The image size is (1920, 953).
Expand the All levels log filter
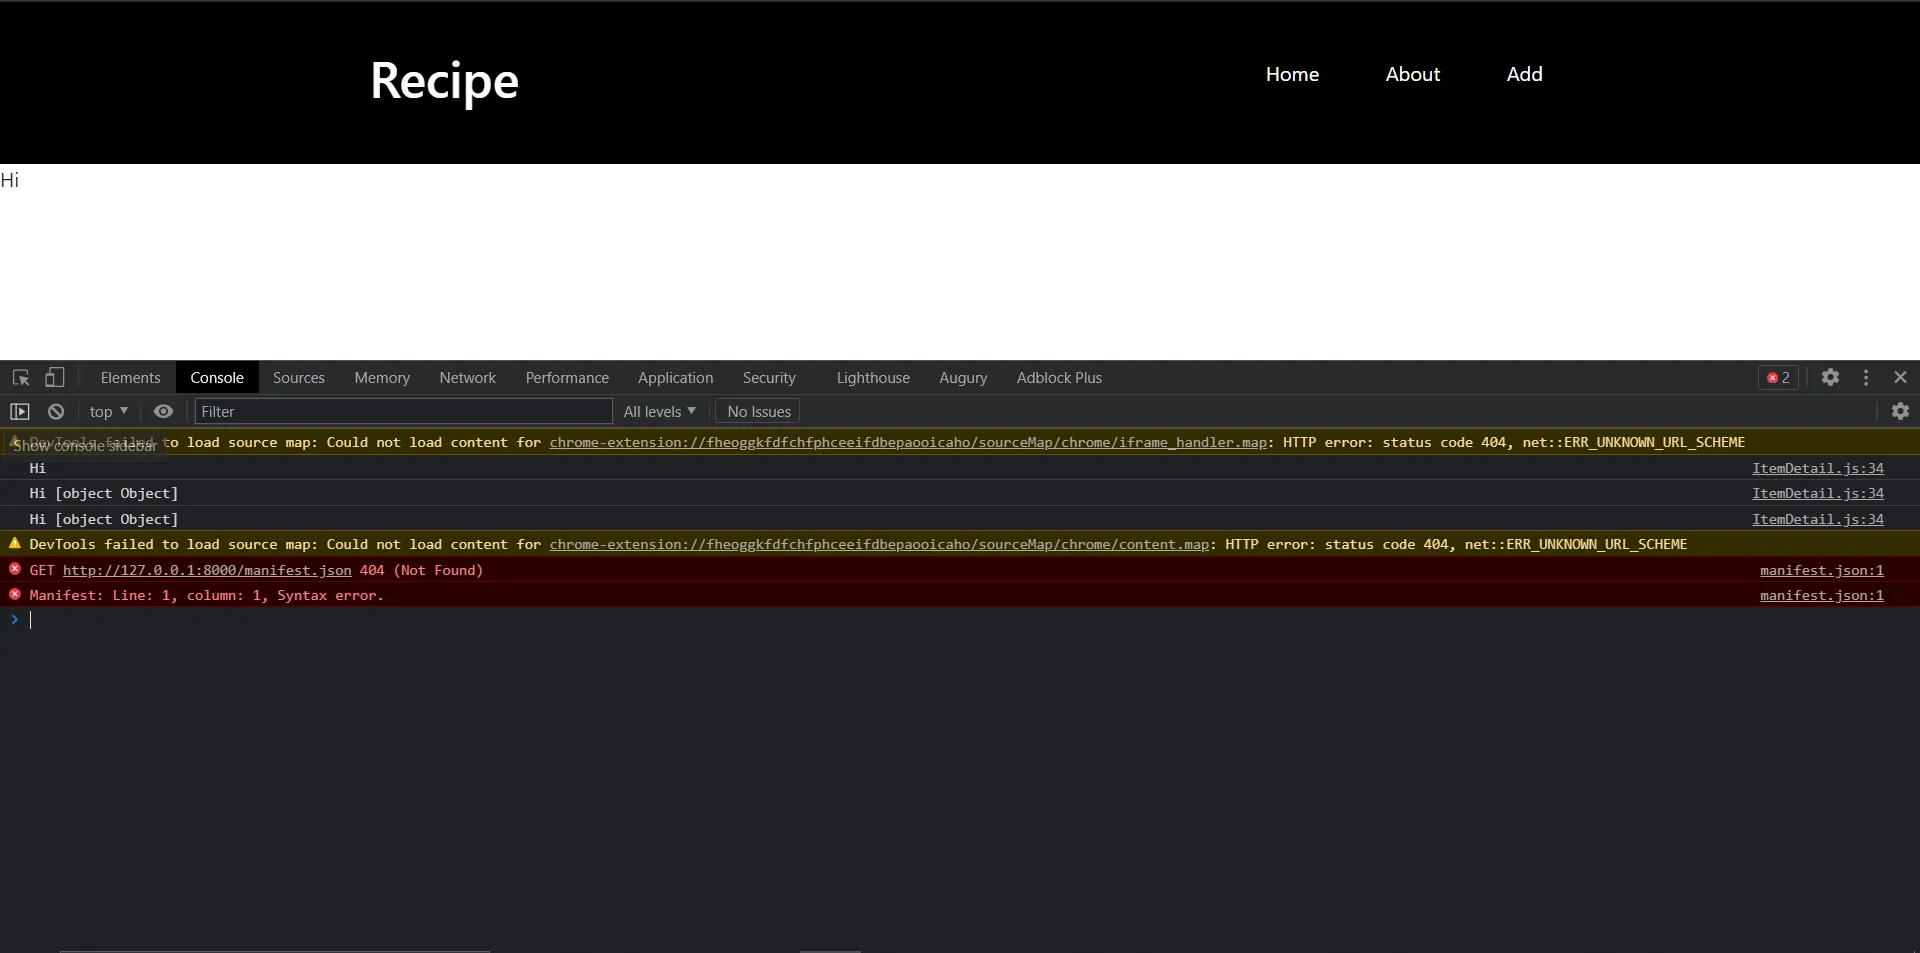point(660,412)
